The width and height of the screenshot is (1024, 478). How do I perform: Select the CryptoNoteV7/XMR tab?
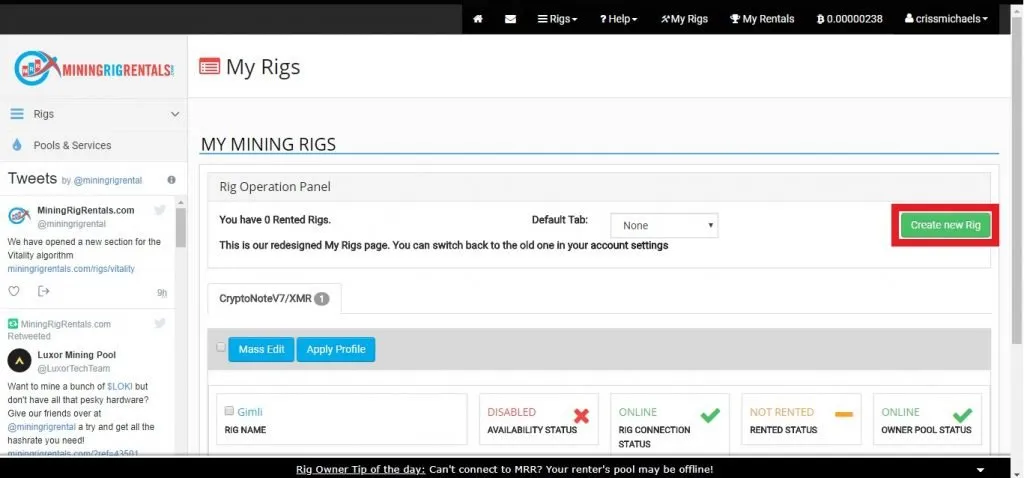click(274, 299)
